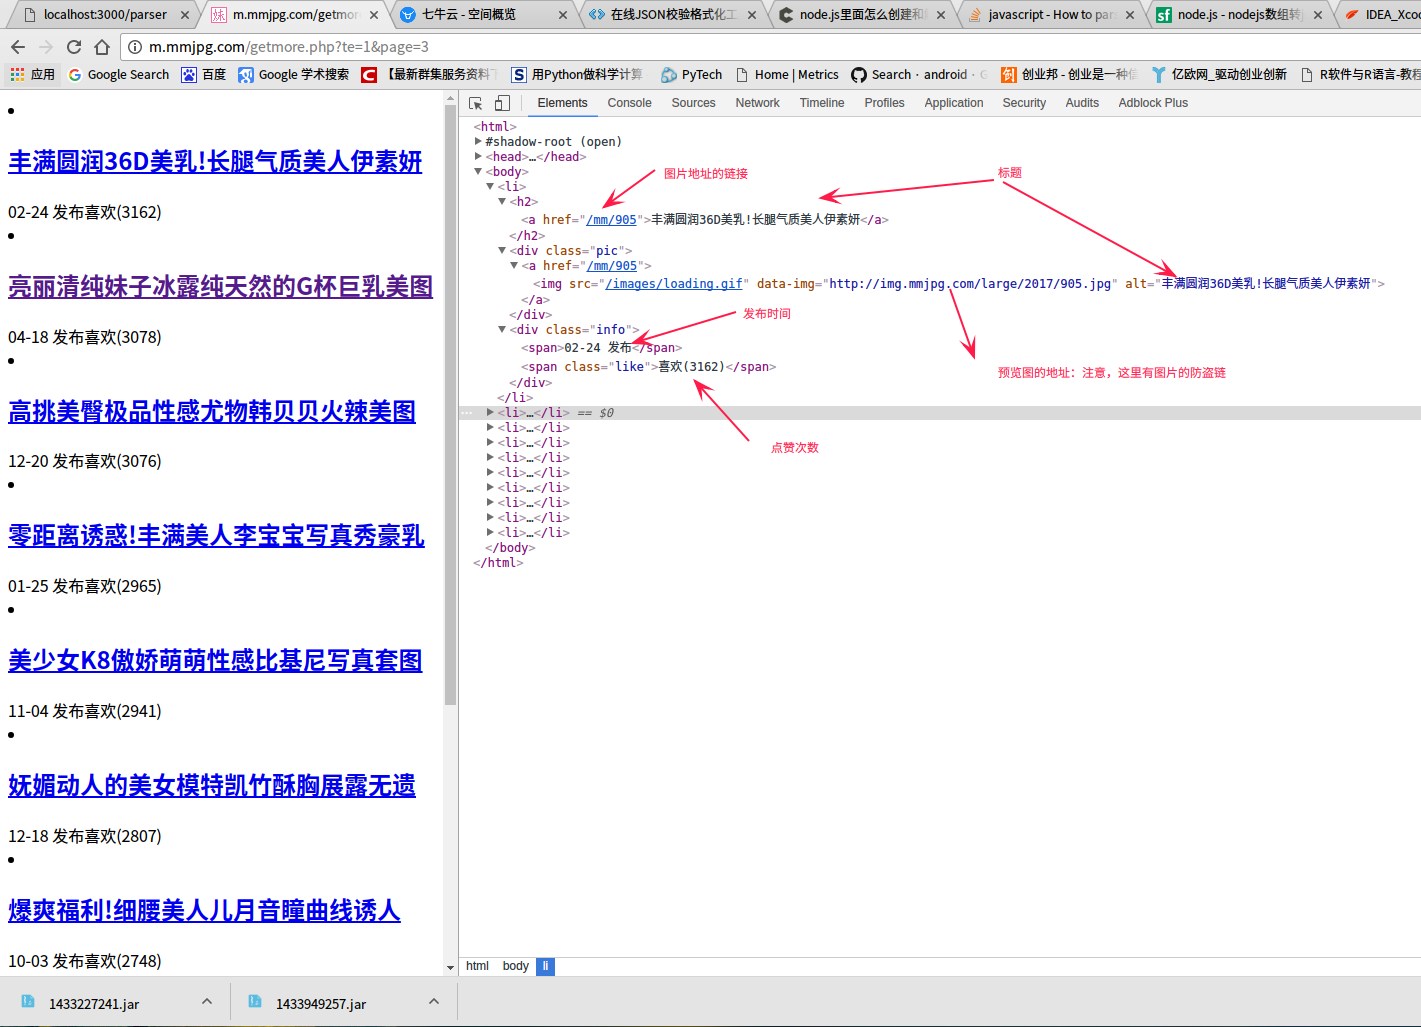Open the Elements panel tab
Image resolution: width=1421 pixels, height=1027 pixels.
562,103
